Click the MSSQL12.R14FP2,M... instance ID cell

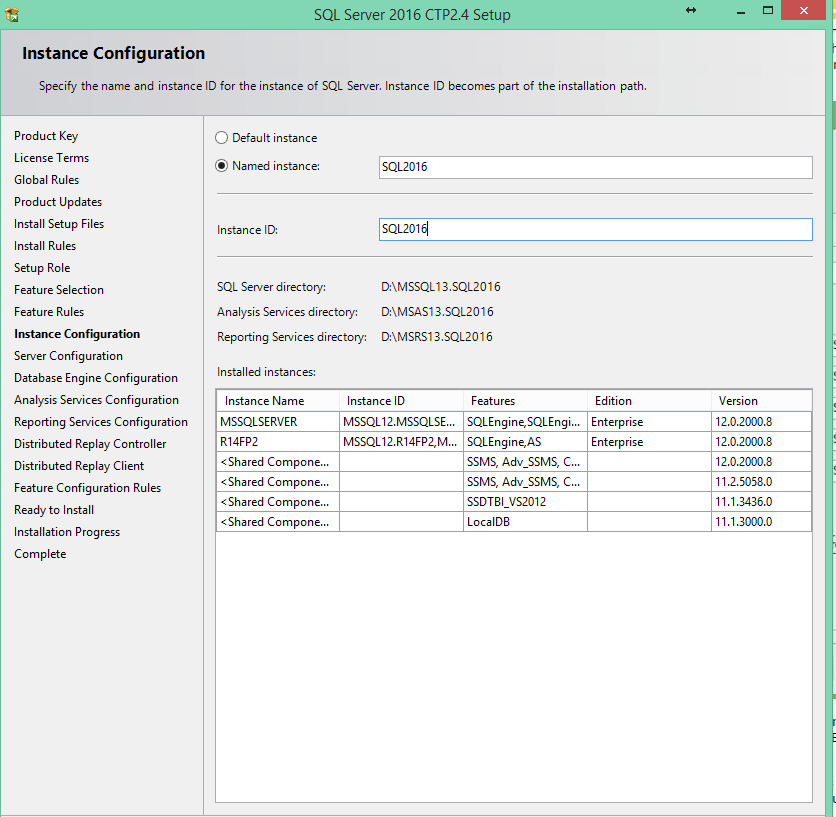(401, 442)
